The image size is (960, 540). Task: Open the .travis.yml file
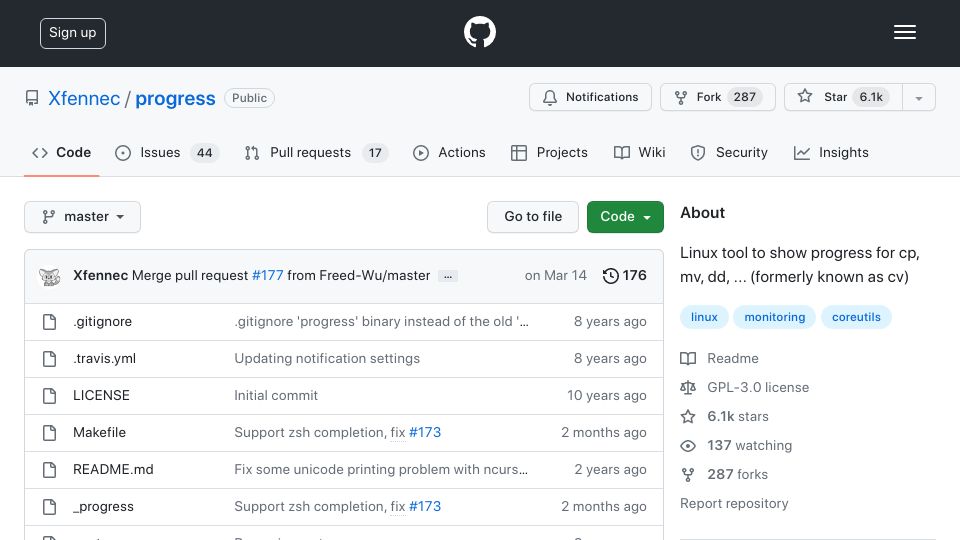tap(104, 359)
